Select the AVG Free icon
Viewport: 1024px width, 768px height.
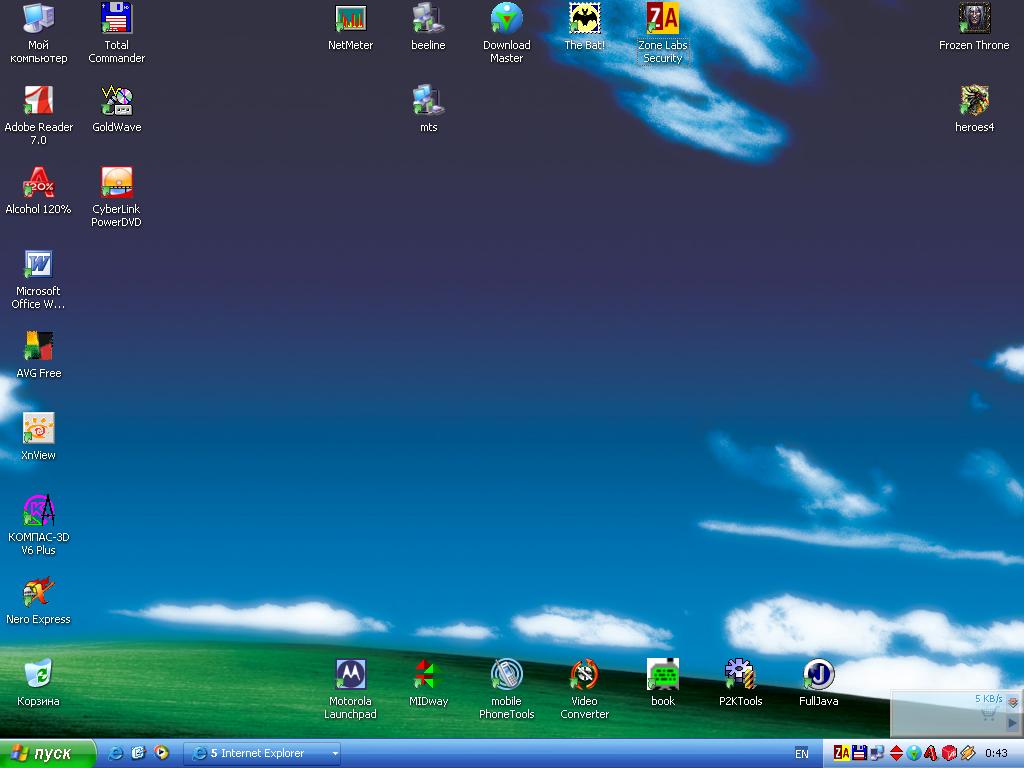tap(38, 355)
